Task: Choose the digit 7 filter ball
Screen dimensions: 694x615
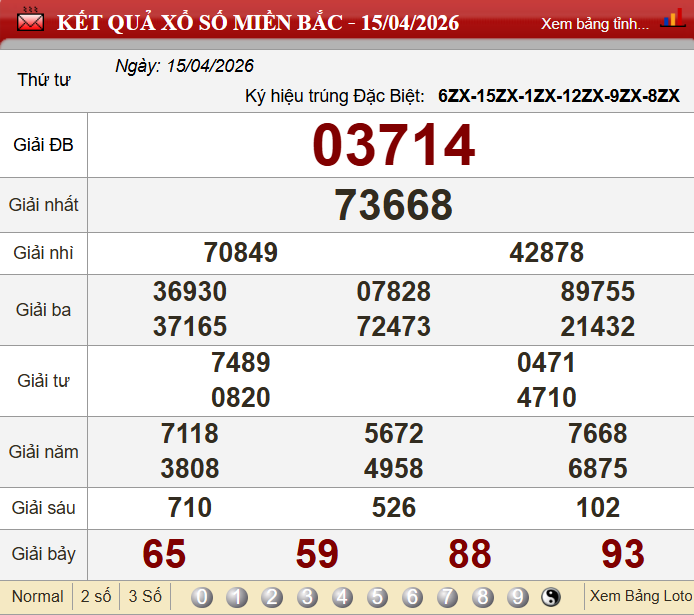Action: 447,597
